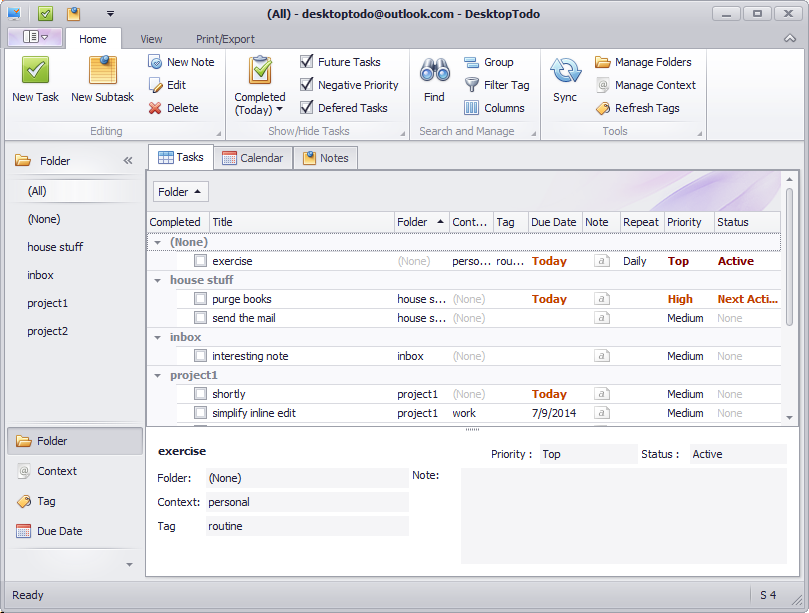Select Tag view in navigation pane
Viewport: 809px width, 613px height.
[75, 501]
